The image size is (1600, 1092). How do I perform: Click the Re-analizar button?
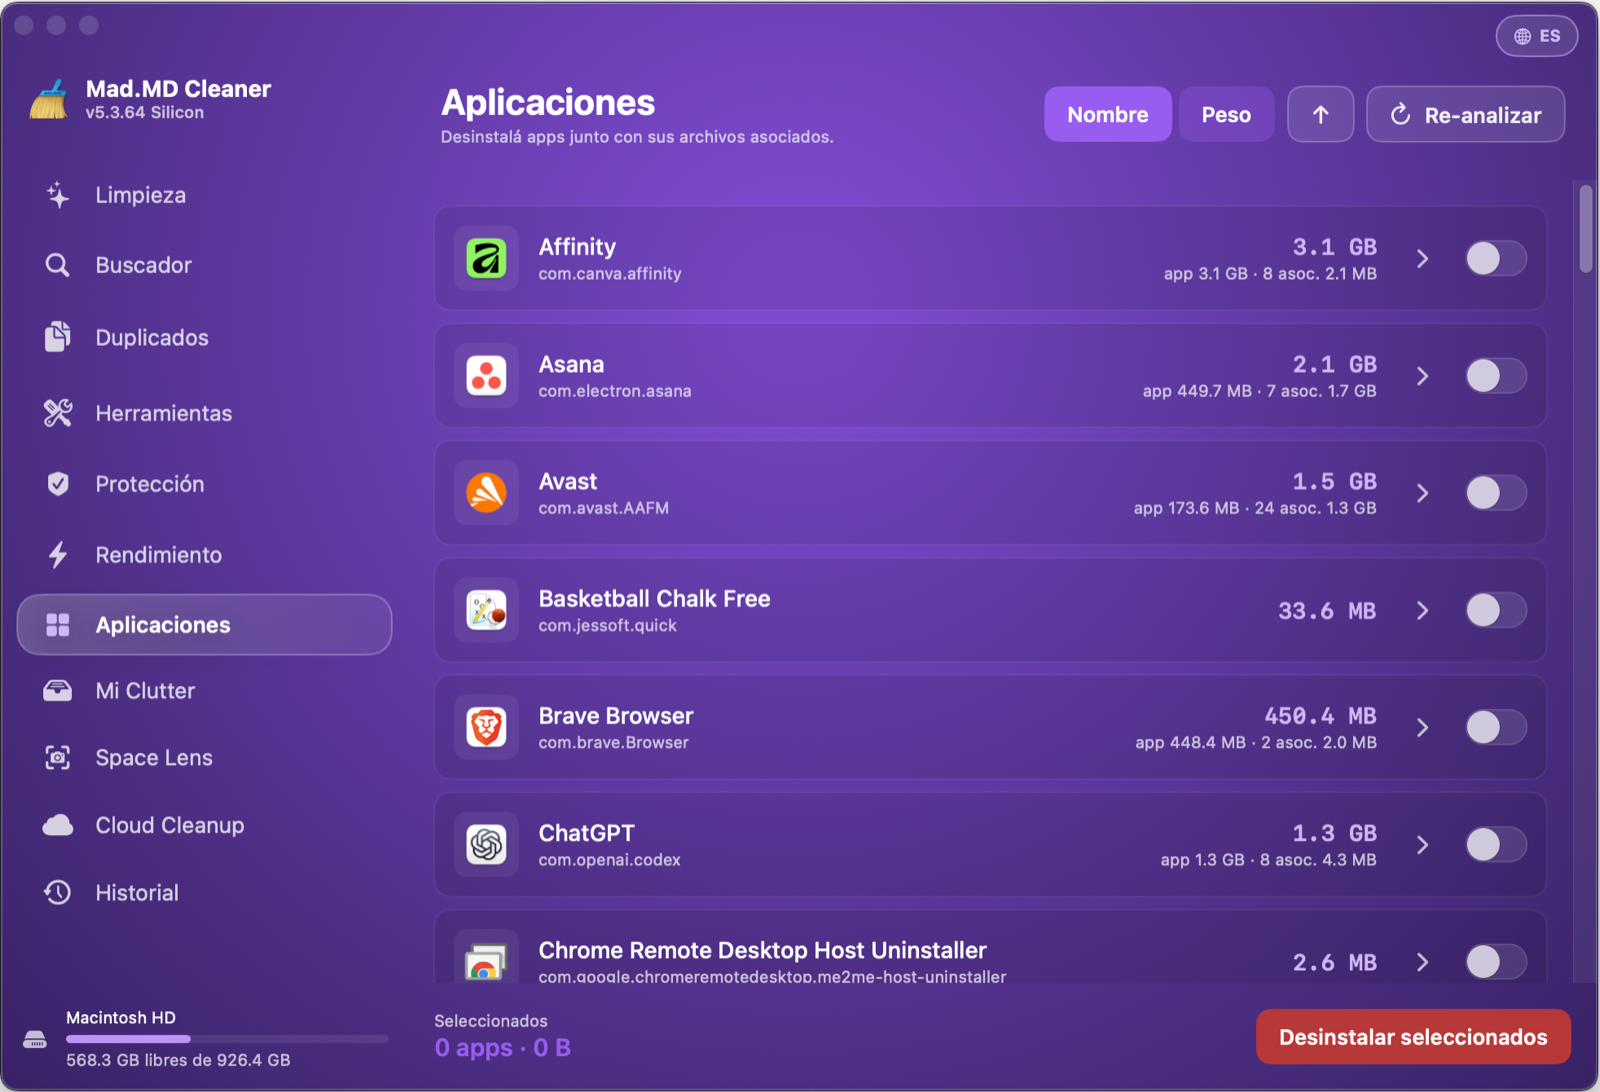pyautogui.click(x=1465, y=115)
